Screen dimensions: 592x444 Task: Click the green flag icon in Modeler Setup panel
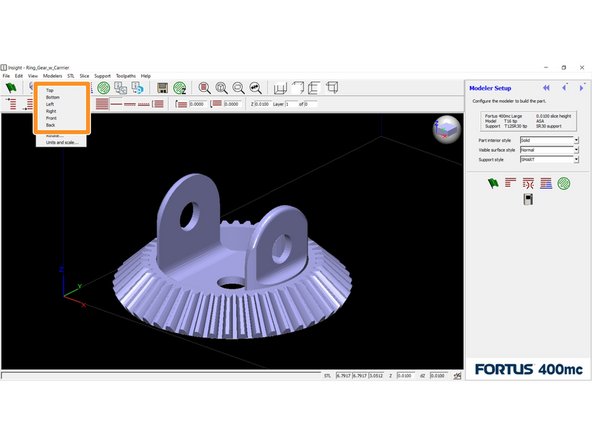pyautogui.click(x=493, y=183)
